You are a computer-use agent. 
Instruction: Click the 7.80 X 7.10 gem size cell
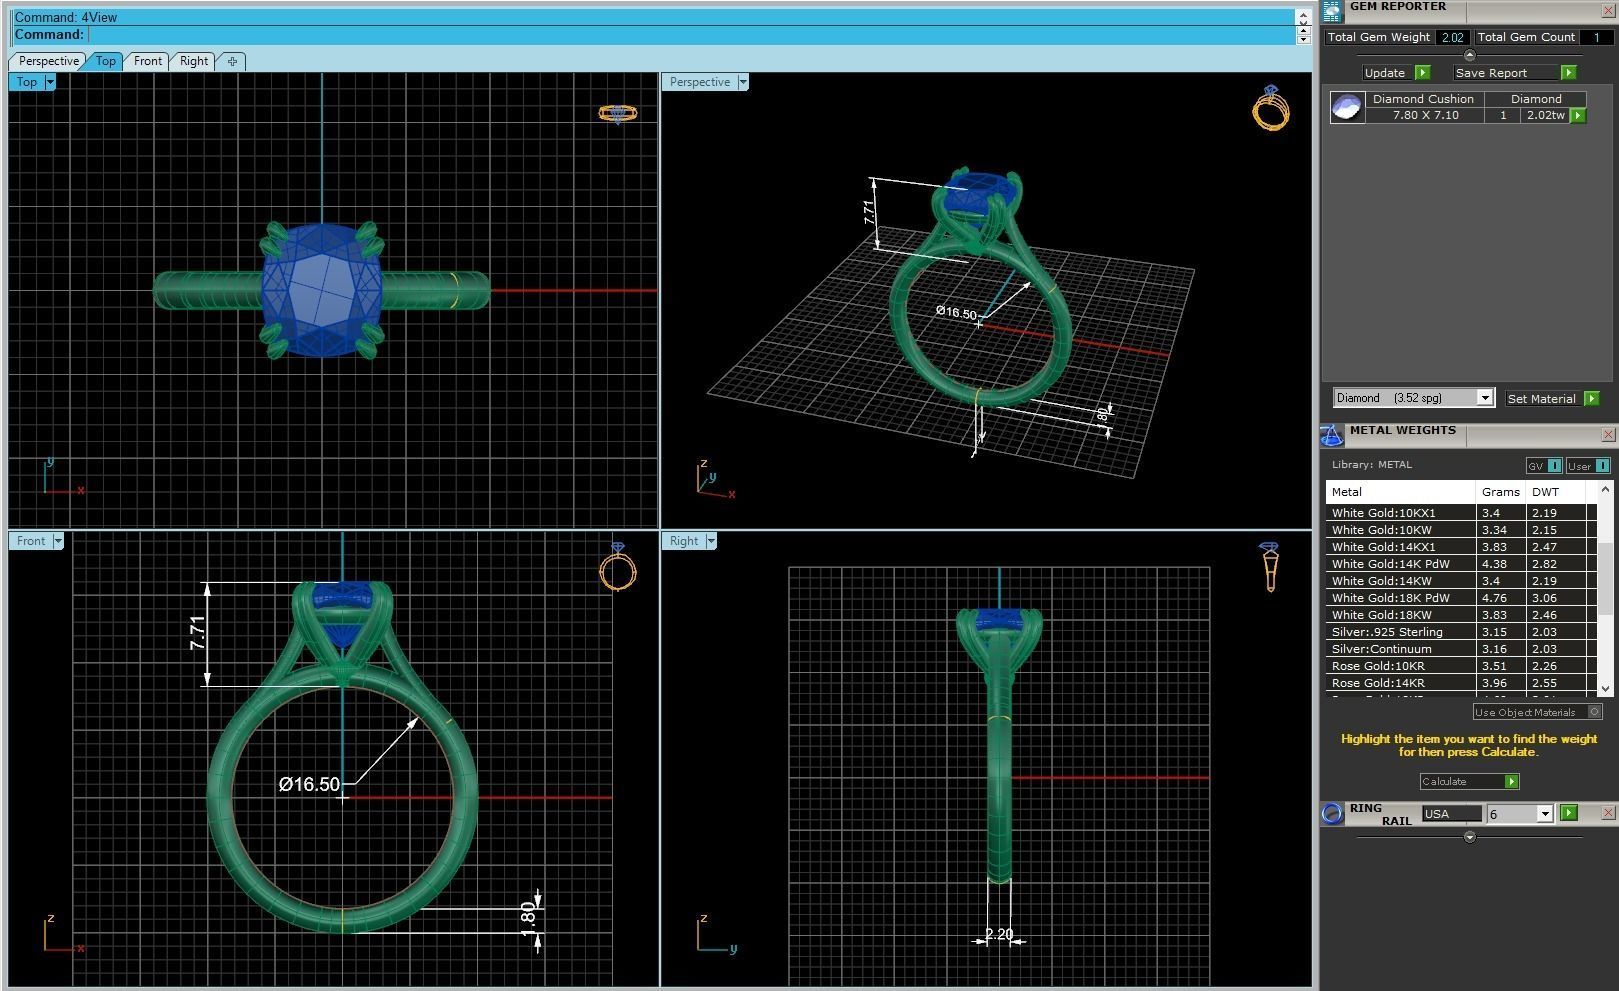click(1425, 115)
